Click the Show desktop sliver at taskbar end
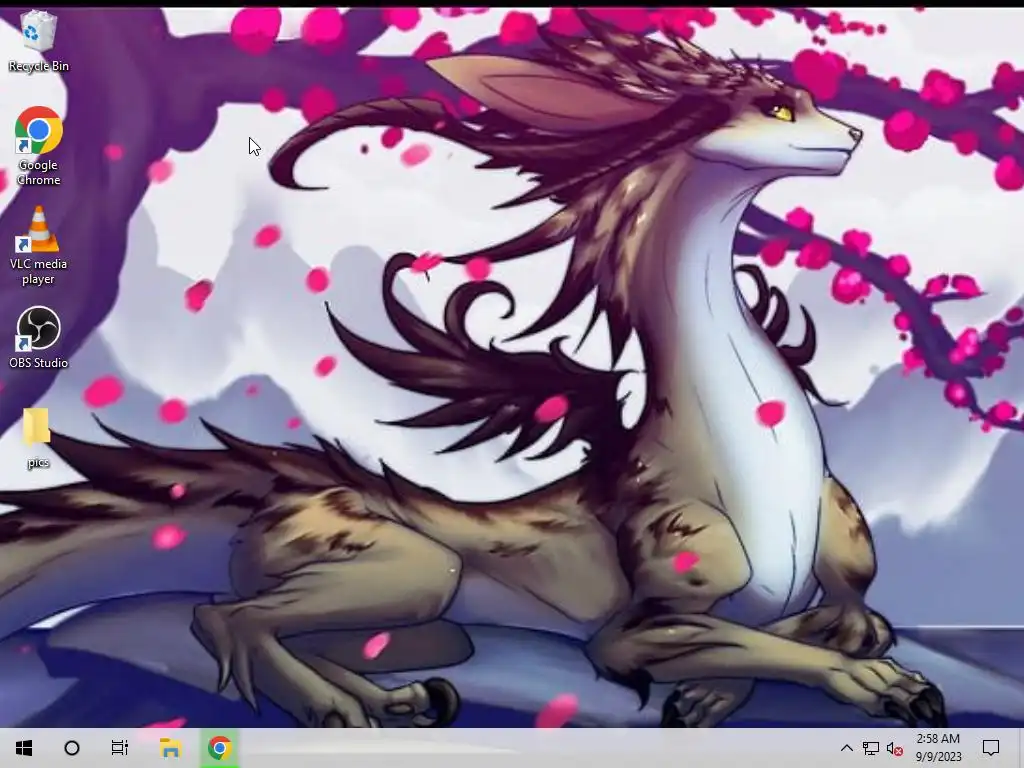This screenshot has height=768, width=1024. (1021, 748)
